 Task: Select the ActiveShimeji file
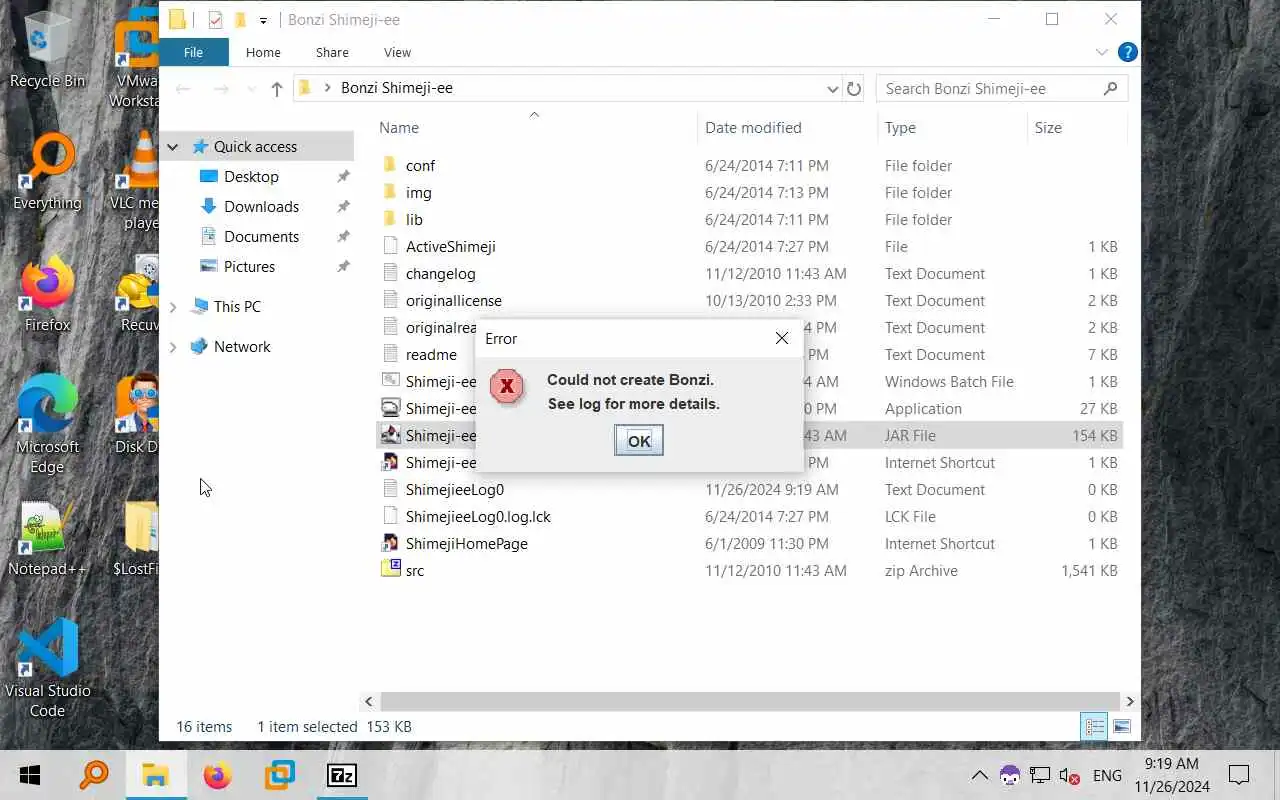tap(450, 246)
